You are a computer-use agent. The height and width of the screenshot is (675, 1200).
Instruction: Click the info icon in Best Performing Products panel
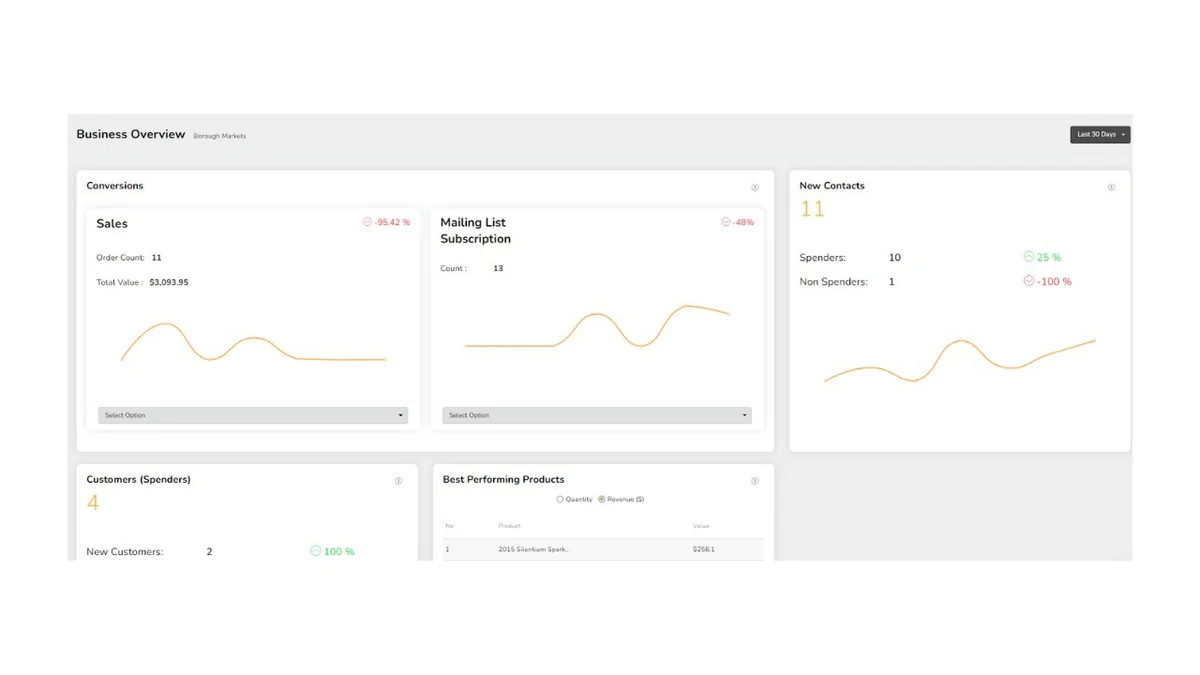pos(755,481)
